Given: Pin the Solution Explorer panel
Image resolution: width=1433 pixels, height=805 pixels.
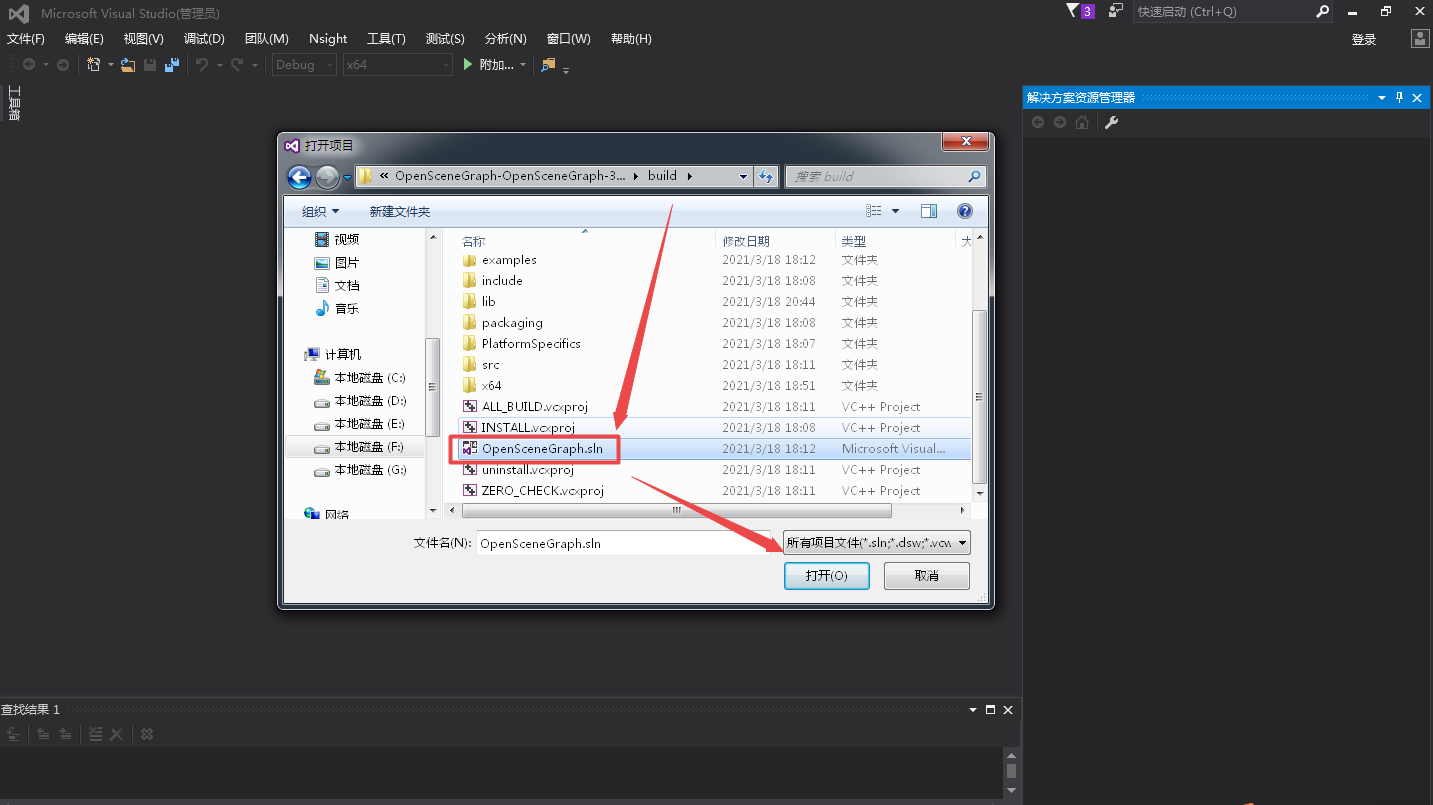Looking at the screenshot, I should (x=1400, y=97).
